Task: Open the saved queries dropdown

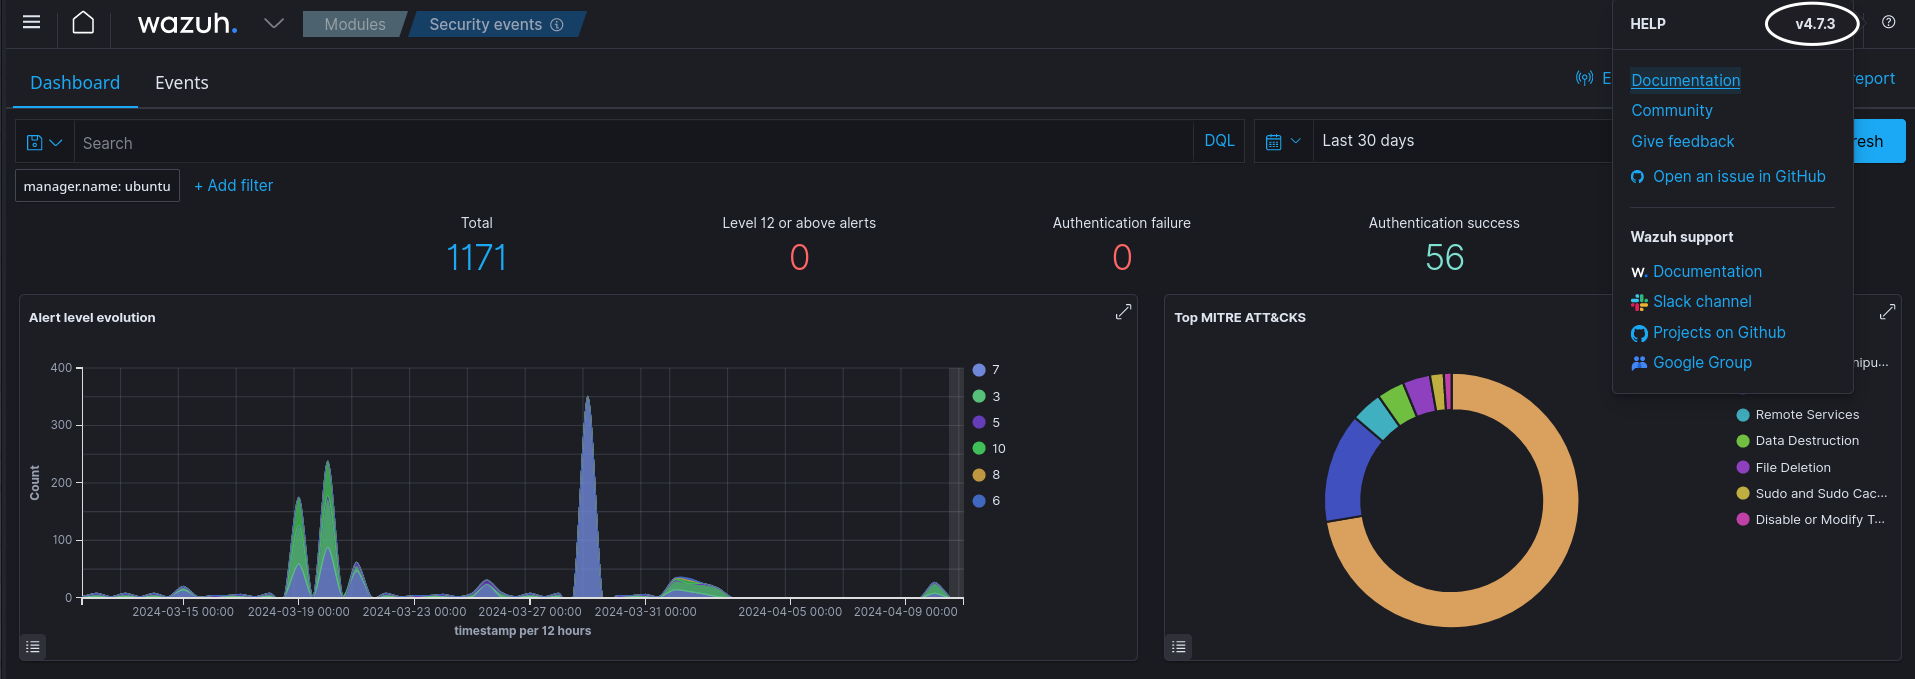Action: [45, 142]
